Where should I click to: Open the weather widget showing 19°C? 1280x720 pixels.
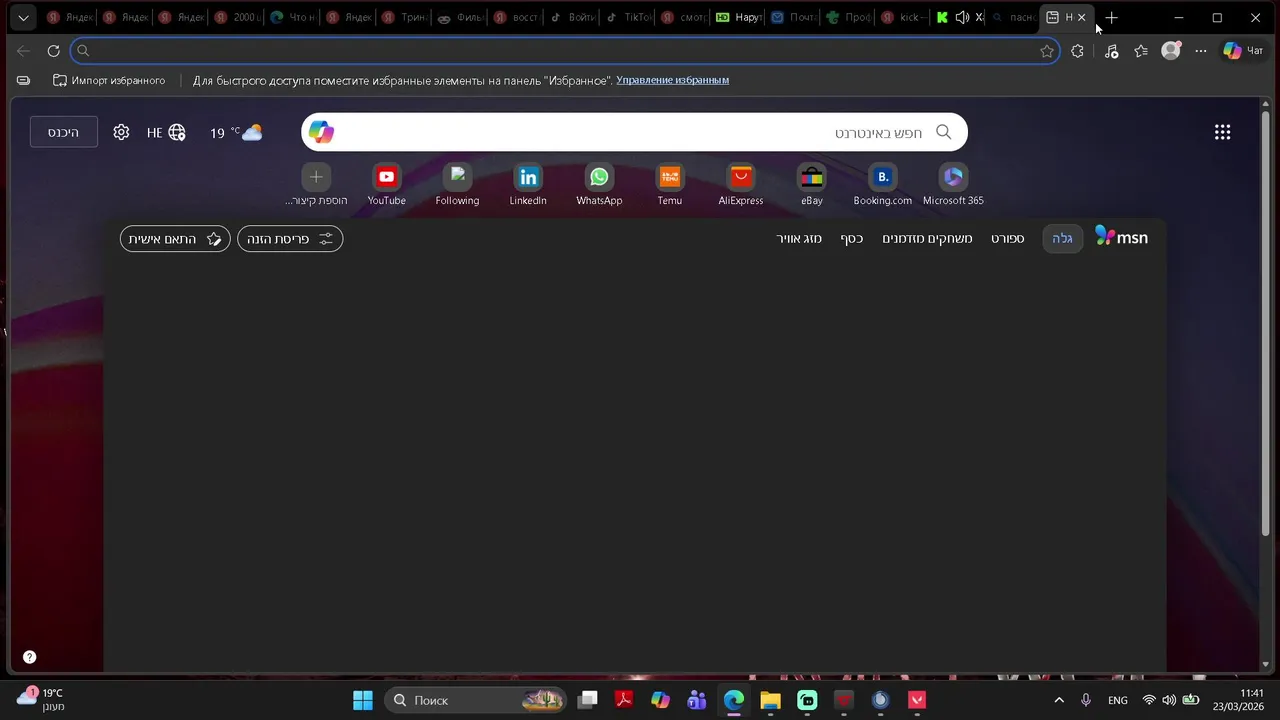click(x=236, y=132)
